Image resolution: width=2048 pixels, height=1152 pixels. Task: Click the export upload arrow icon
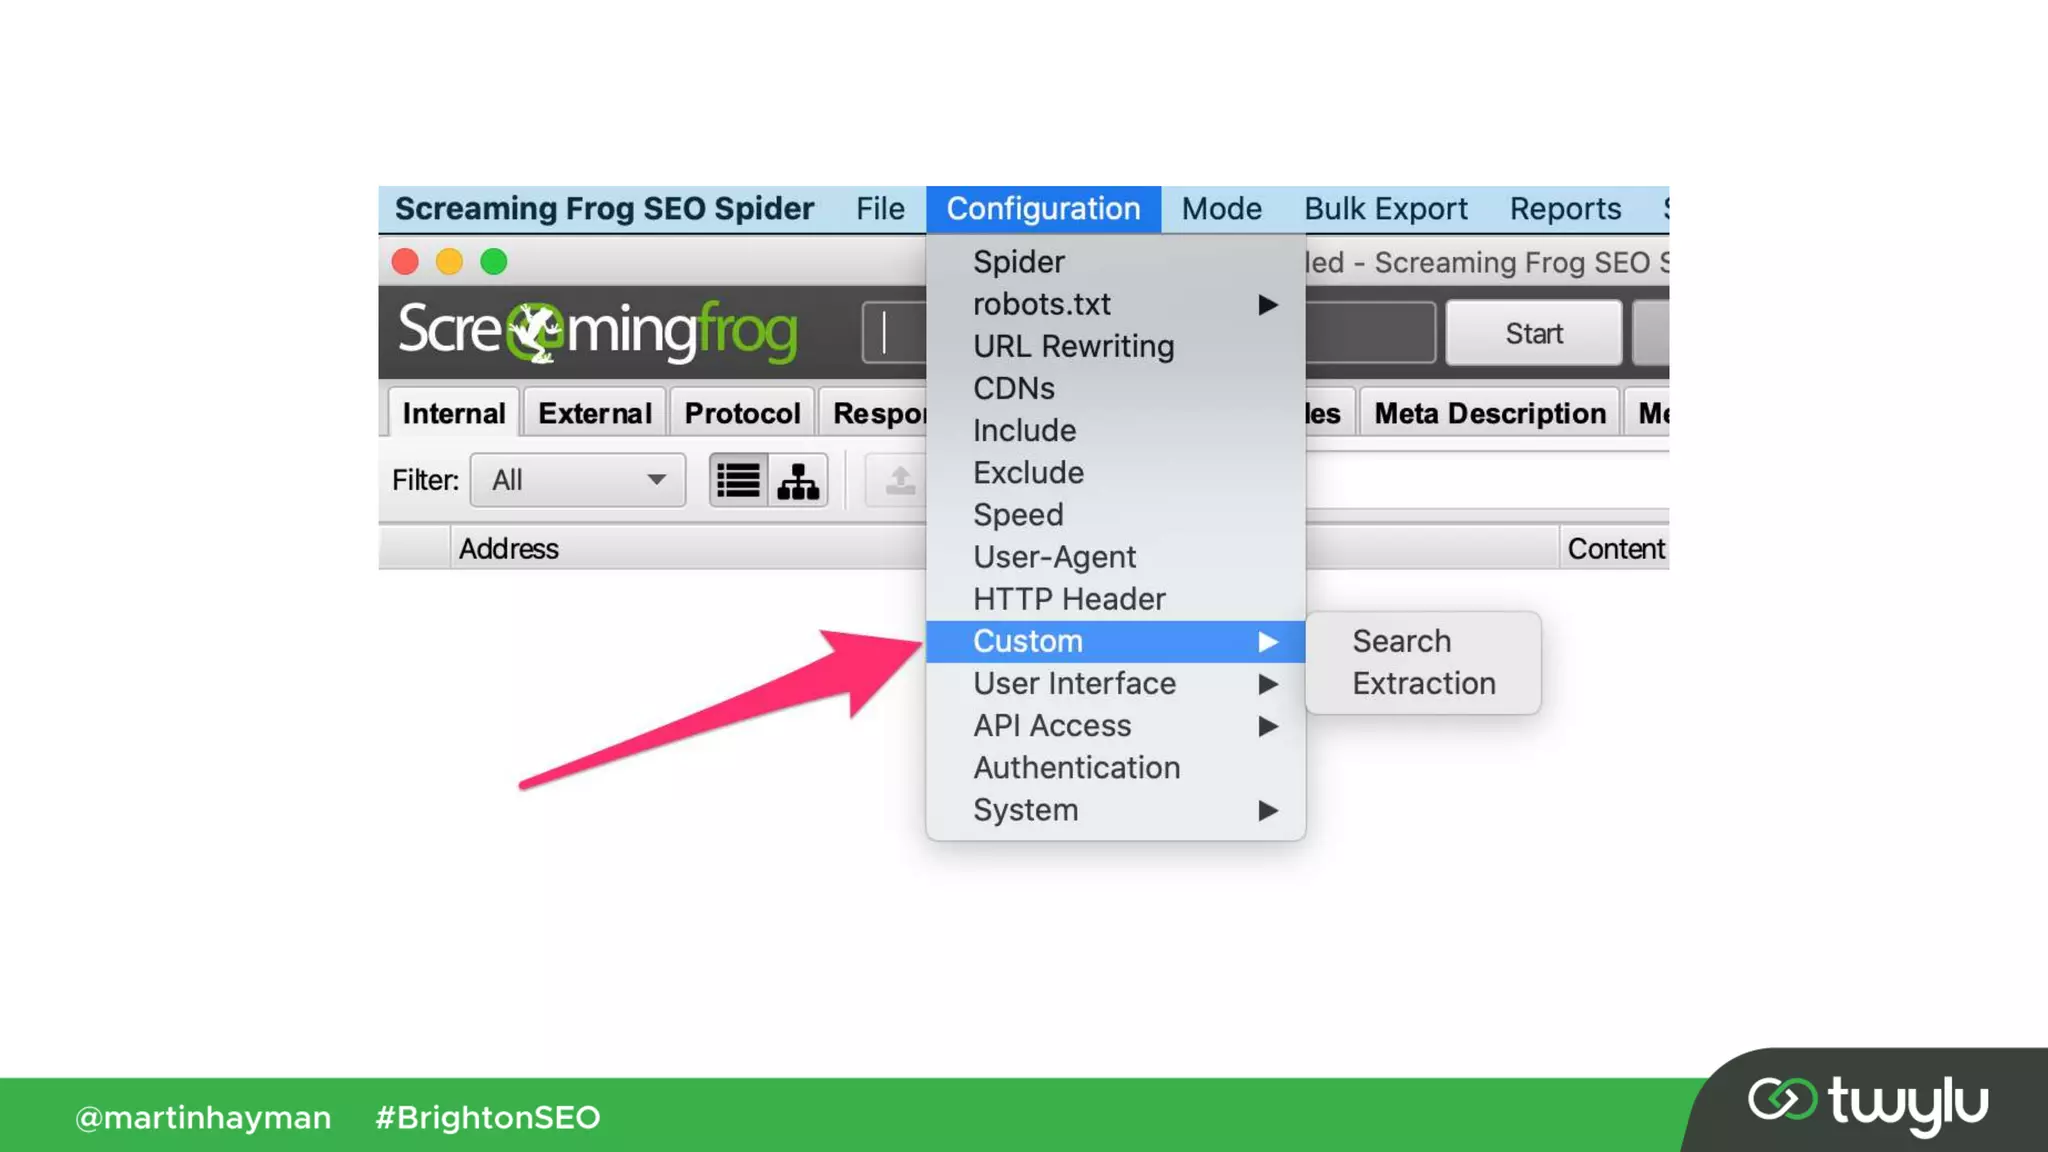tap(899, 481)
